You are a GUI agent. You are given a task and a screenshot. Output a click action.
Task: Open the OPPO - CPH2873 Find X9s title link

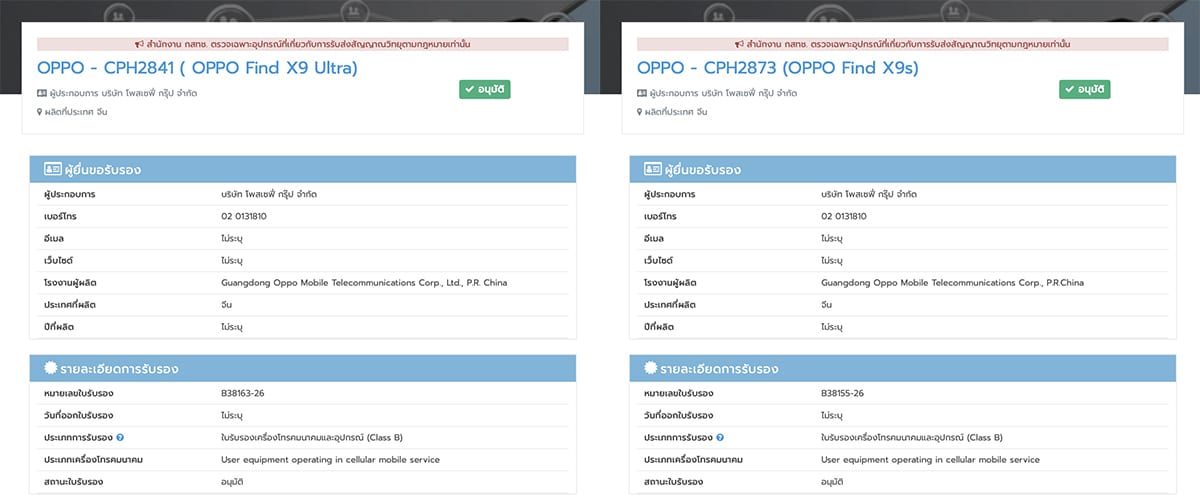pyautogui.click(x=777, y=68)
